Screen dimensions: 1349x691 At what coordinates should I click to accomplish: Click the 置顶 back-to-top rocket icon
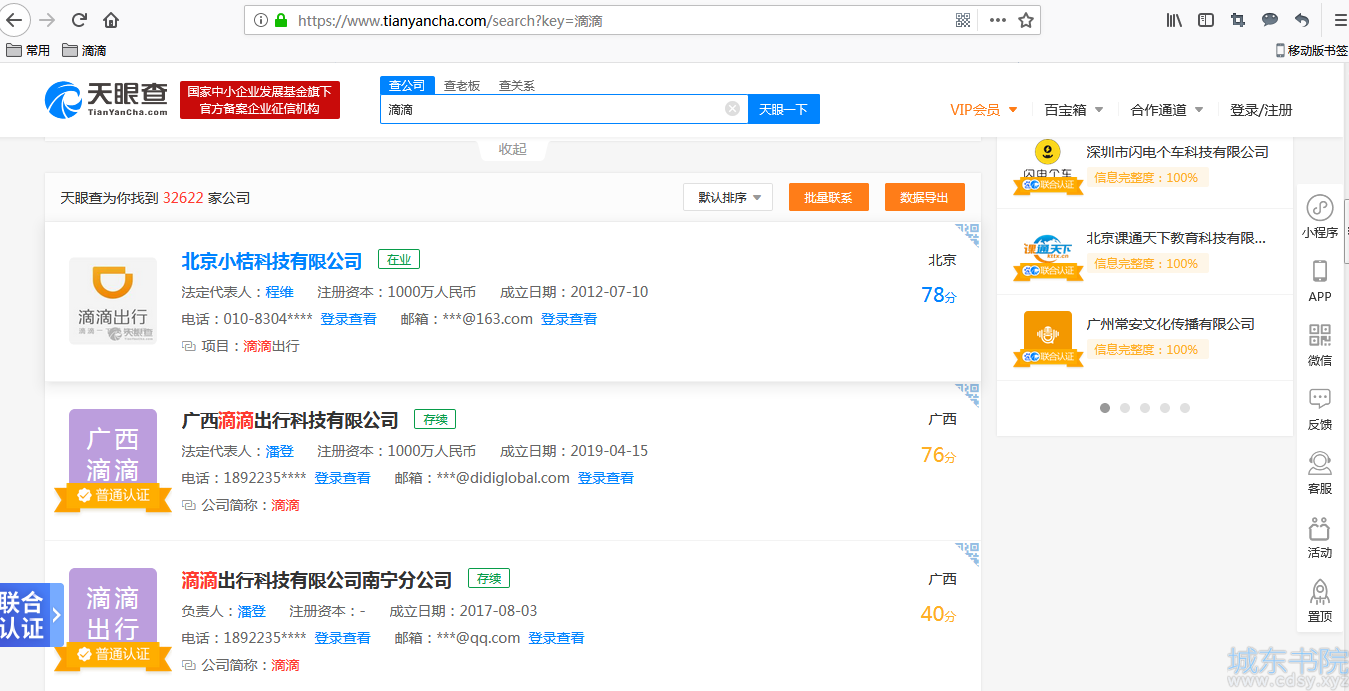point(1320,600)
